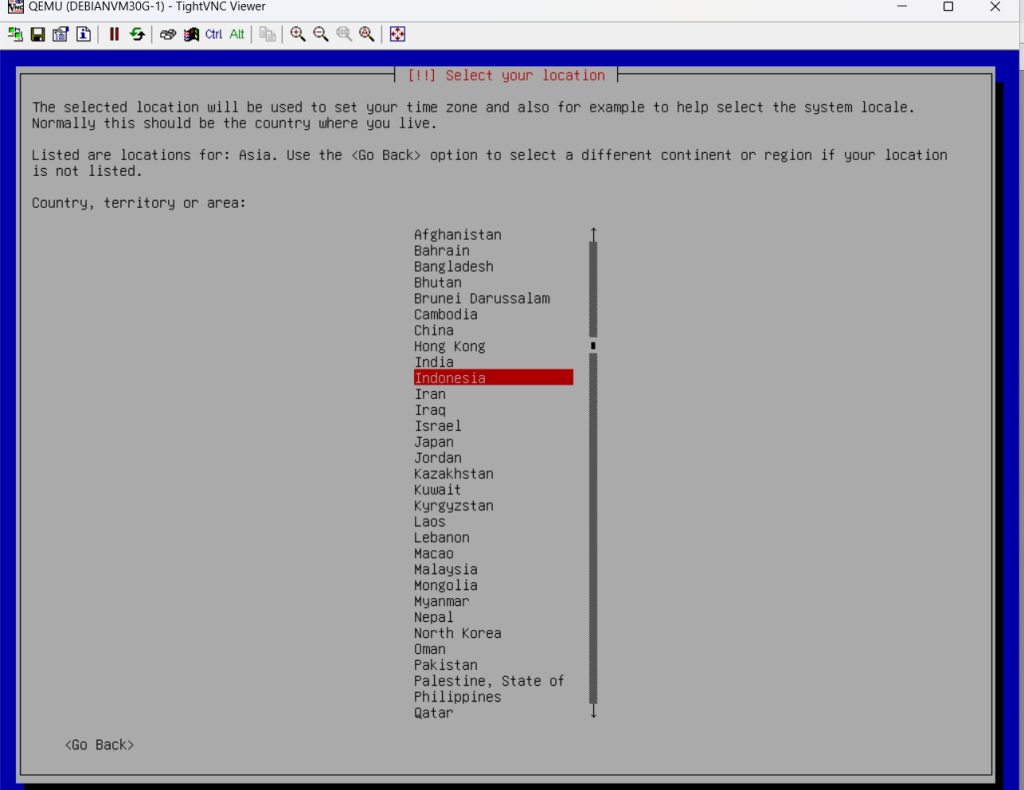Click the Save connection floppy icon
Viewport: 1024px width, 790px height.
38,34
